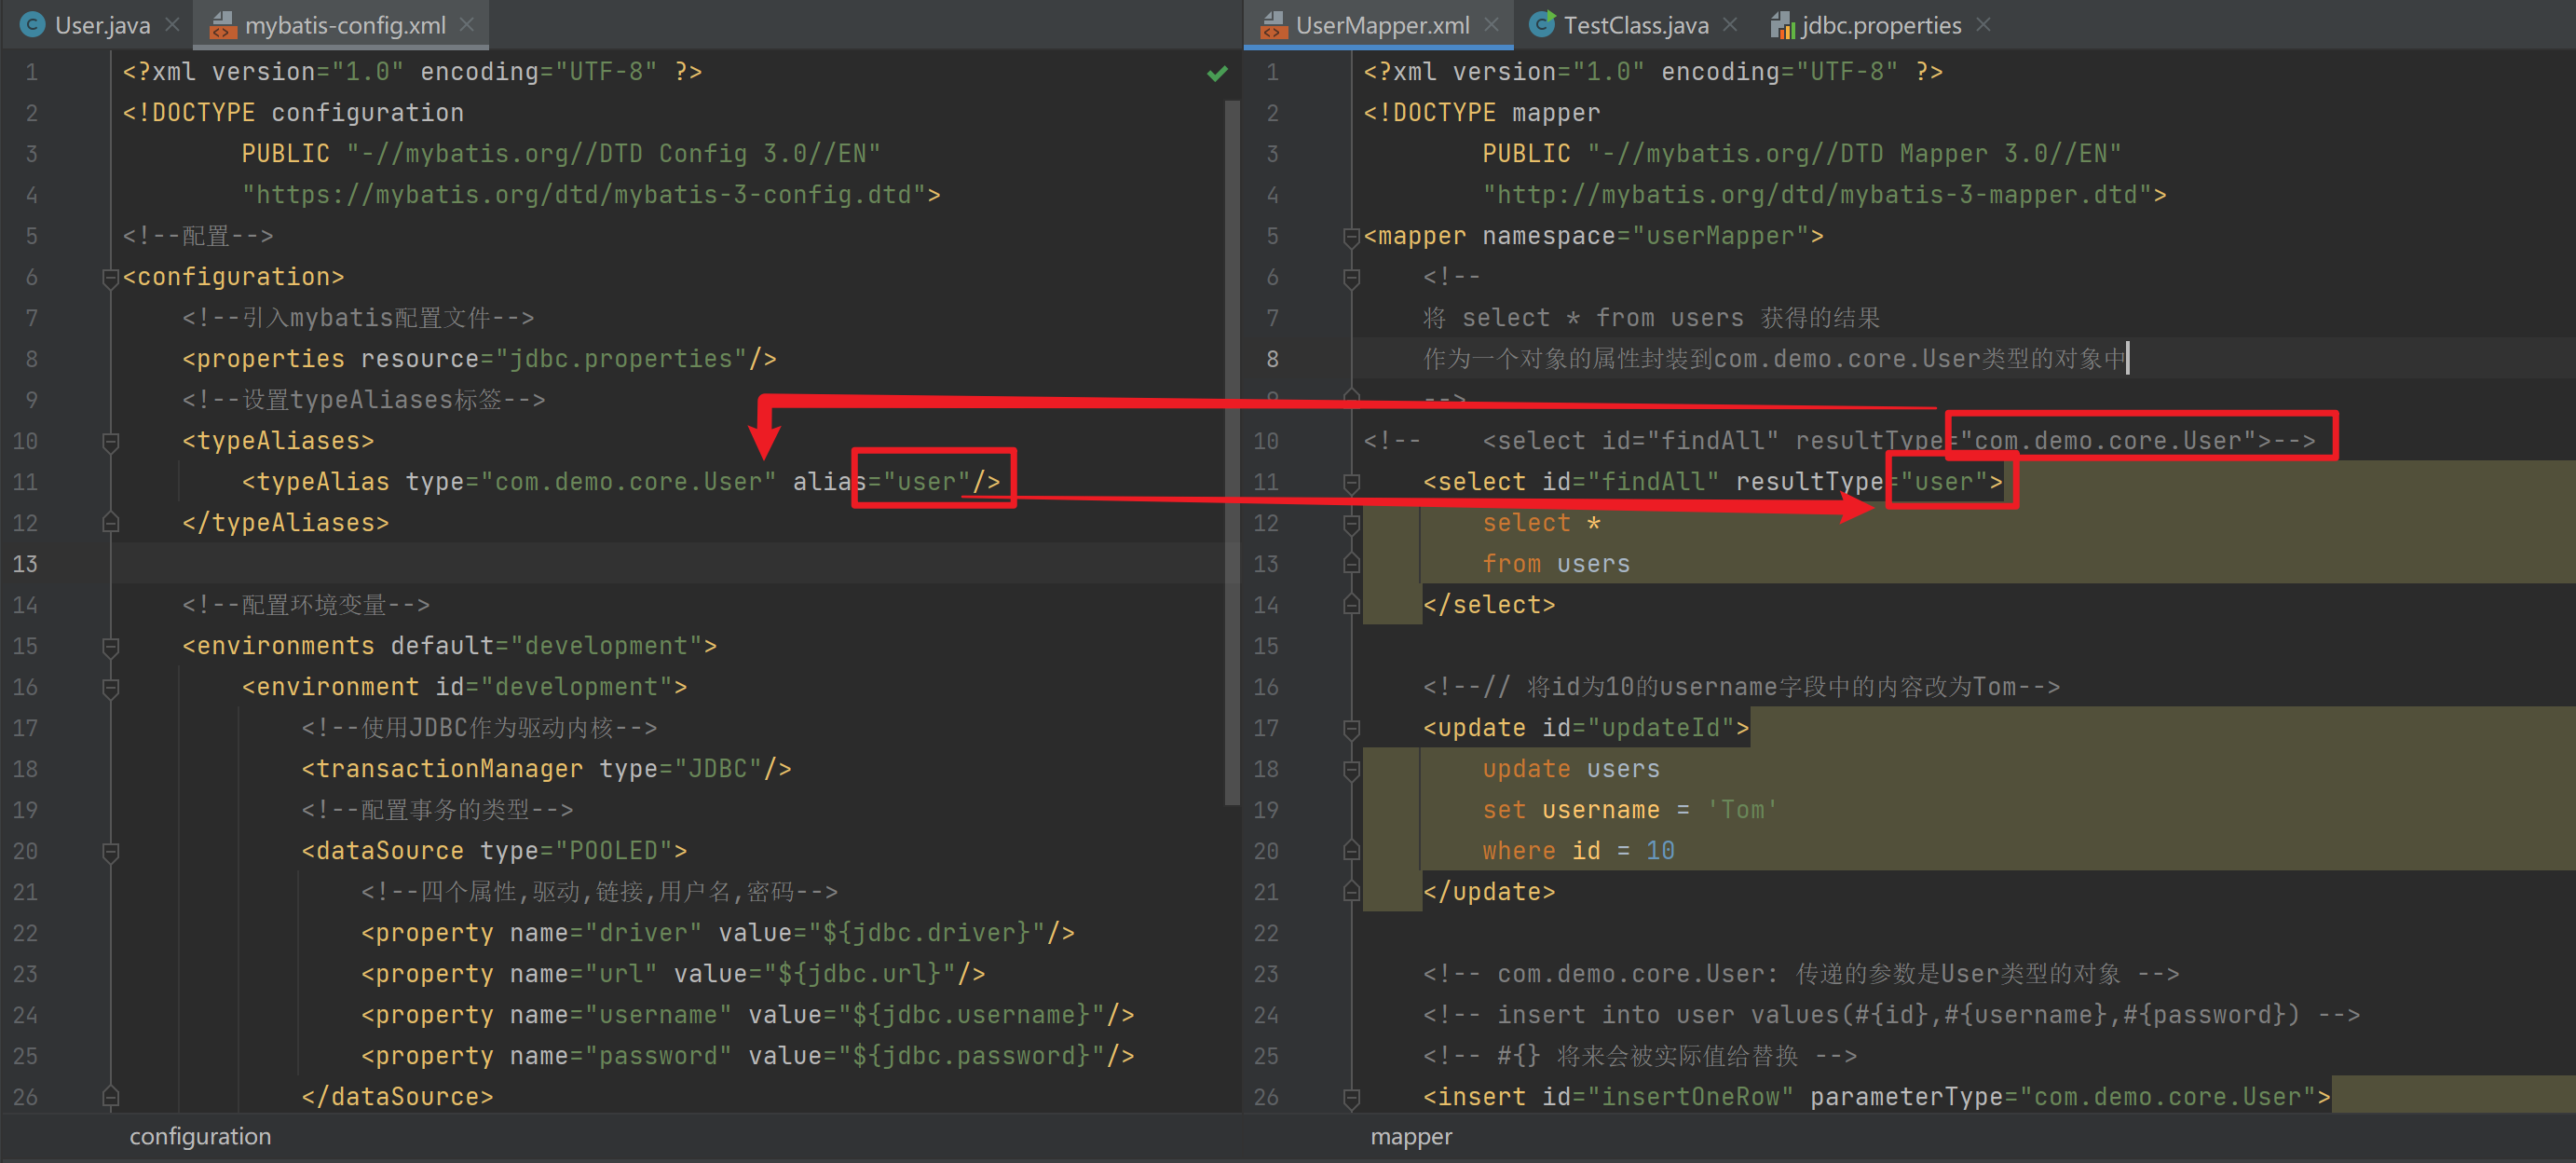2576x1163 pixels.
Task: Click the configuration breadcrumb at bottom
Action: click(200, 1136)
